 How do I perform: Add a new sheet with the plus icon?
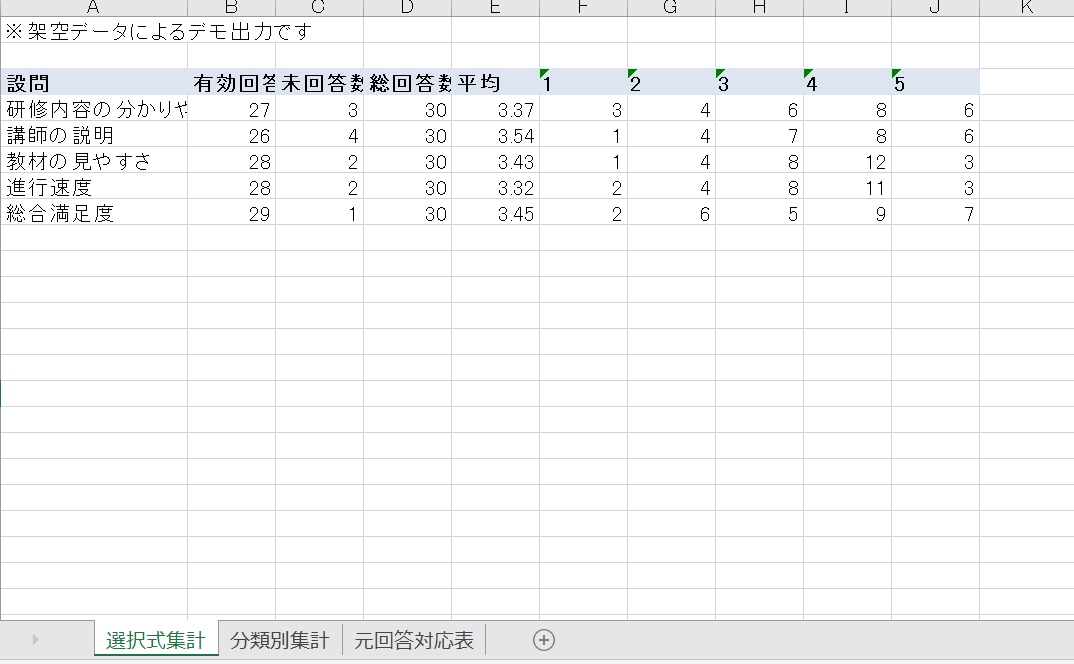click(544, 640)
